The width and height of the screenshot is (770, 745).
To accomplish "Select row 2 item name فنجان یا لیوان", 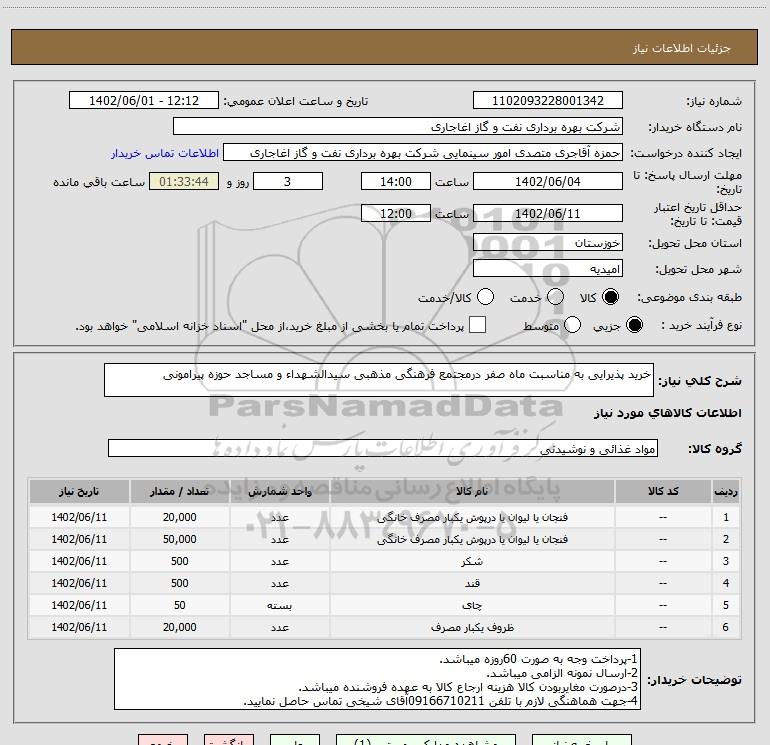I will coord(472,539).
